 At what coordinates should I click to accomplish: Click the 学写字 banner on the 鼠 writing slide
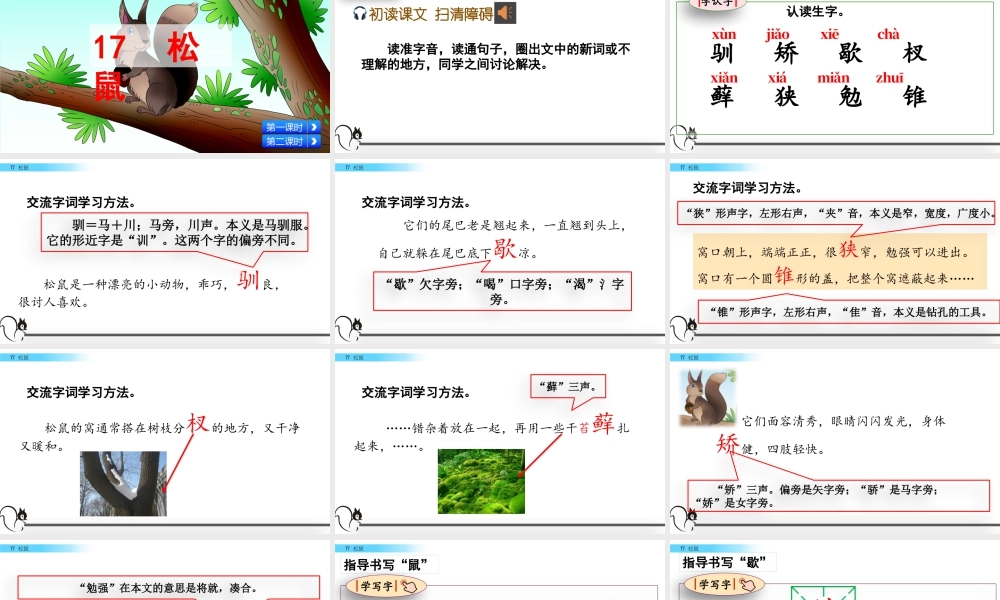click(x=378, y=585)
